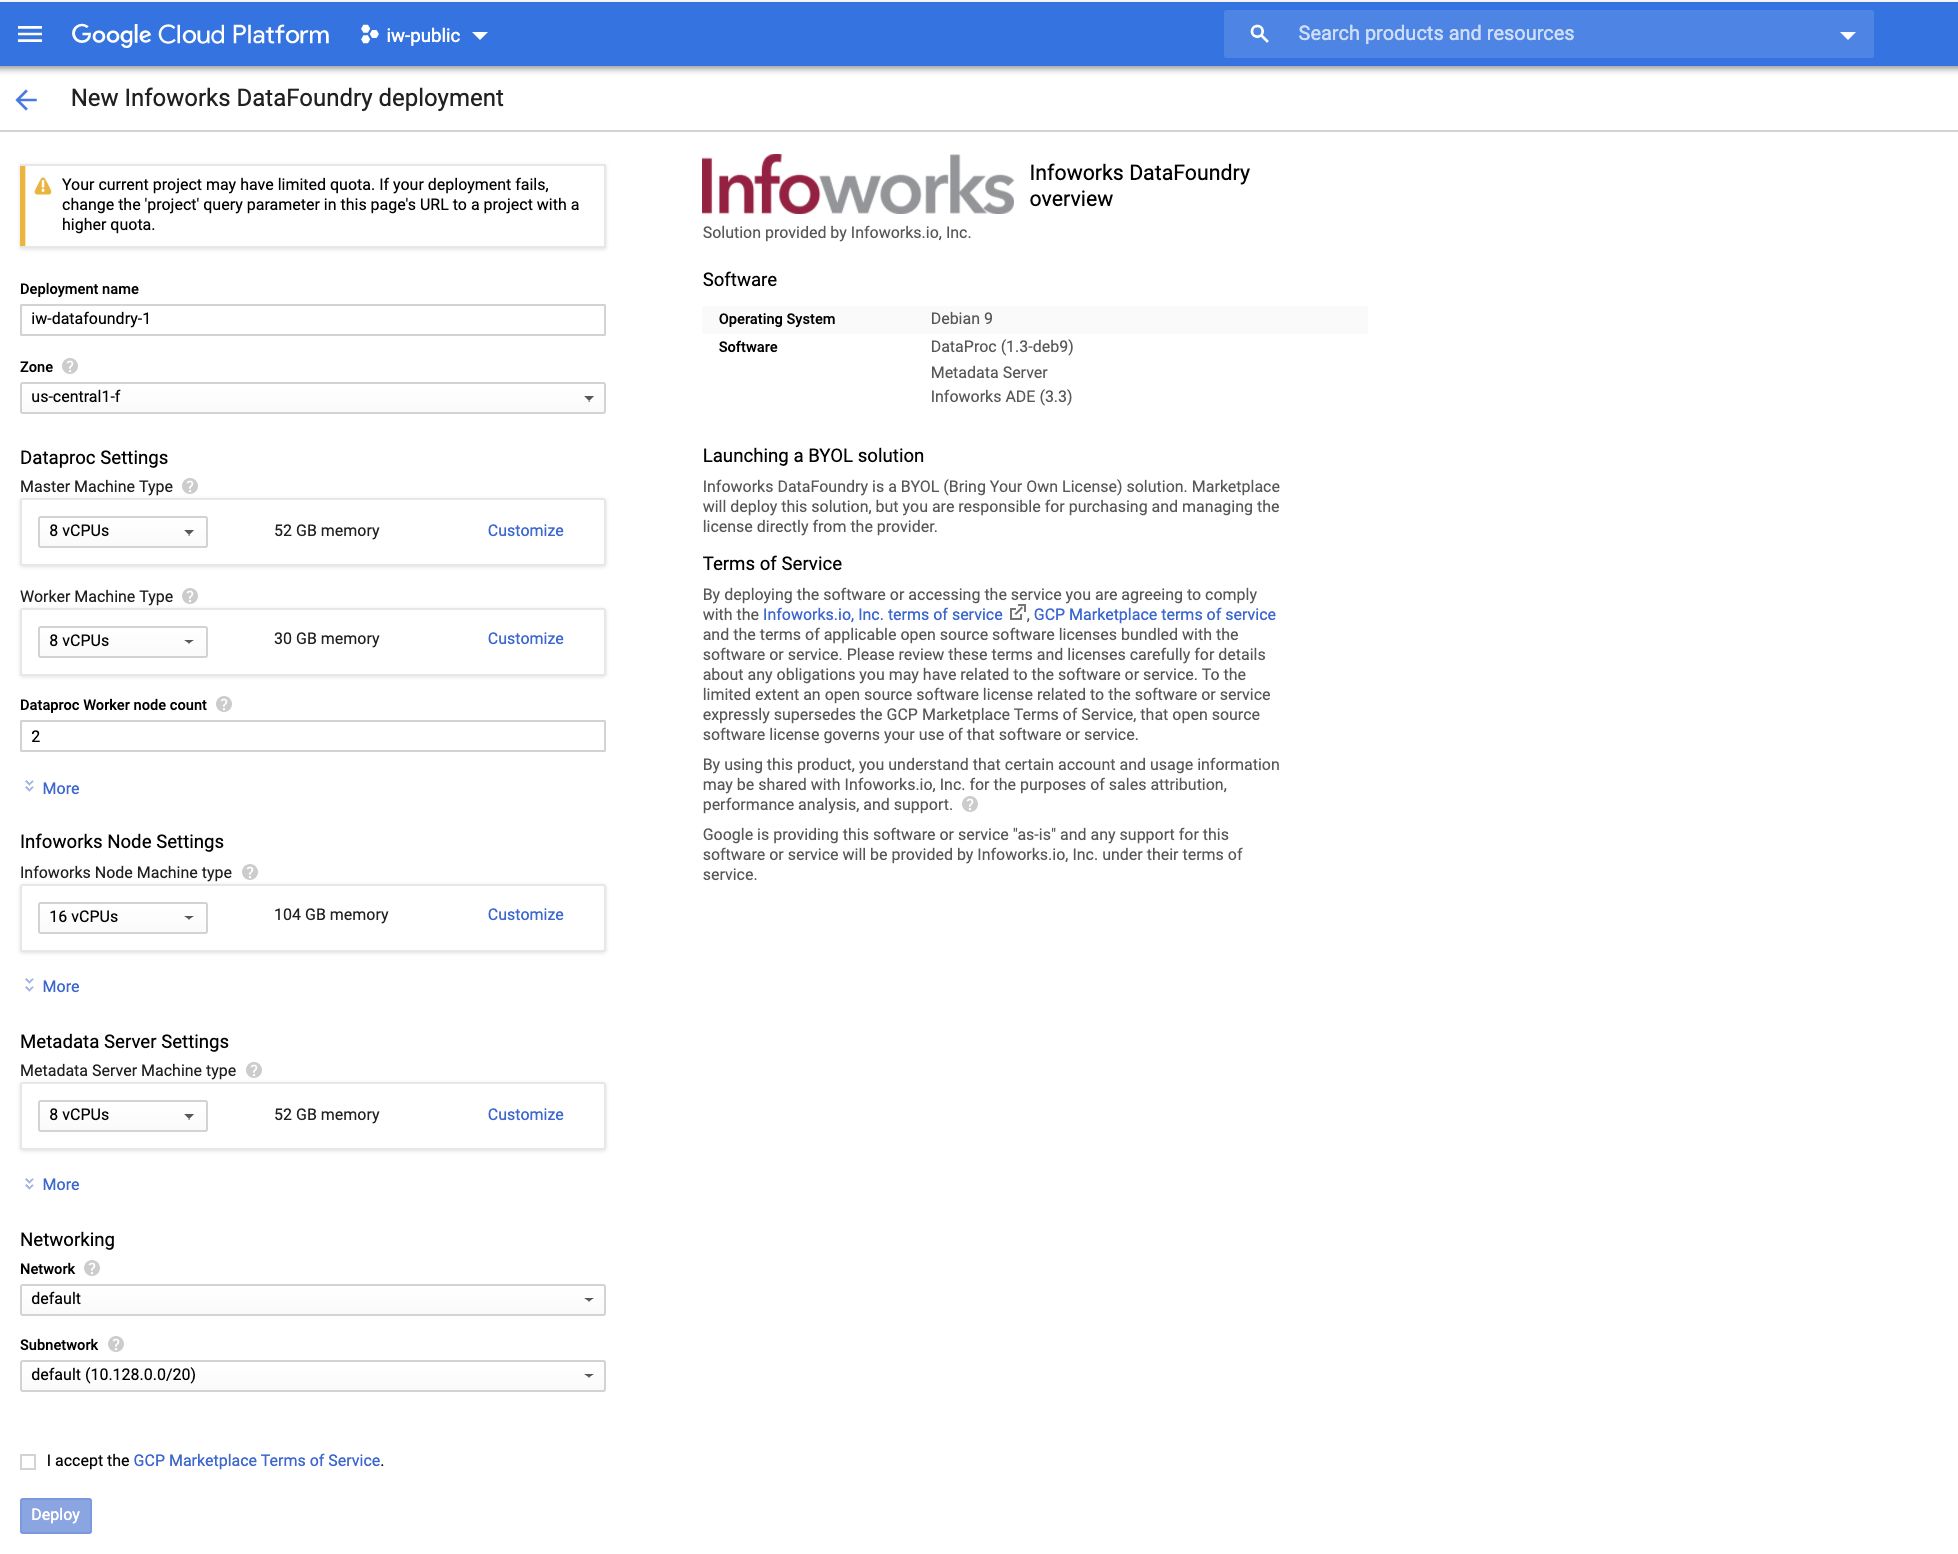
Task: Open Metadata Server vCPUs dropdown
Action: [122, 1115]
